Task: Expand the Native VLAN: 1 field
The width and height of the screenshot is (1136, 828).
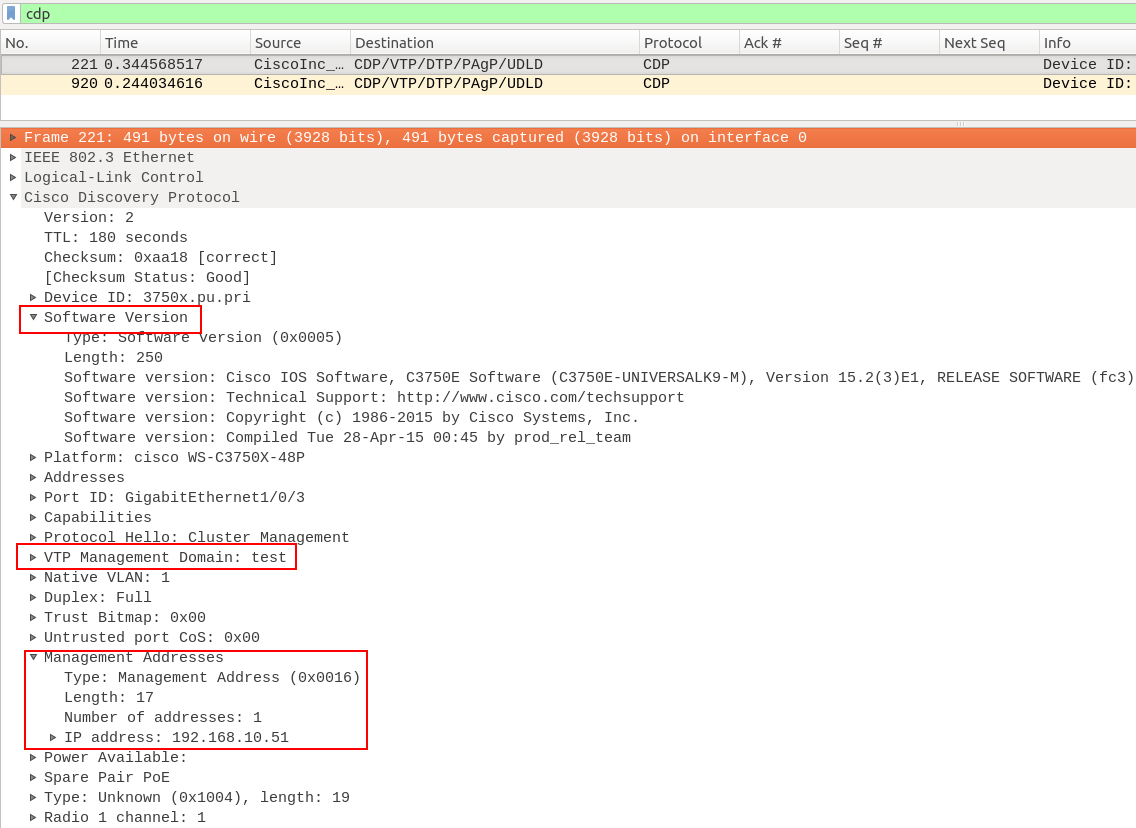Action: coord(33,577)
